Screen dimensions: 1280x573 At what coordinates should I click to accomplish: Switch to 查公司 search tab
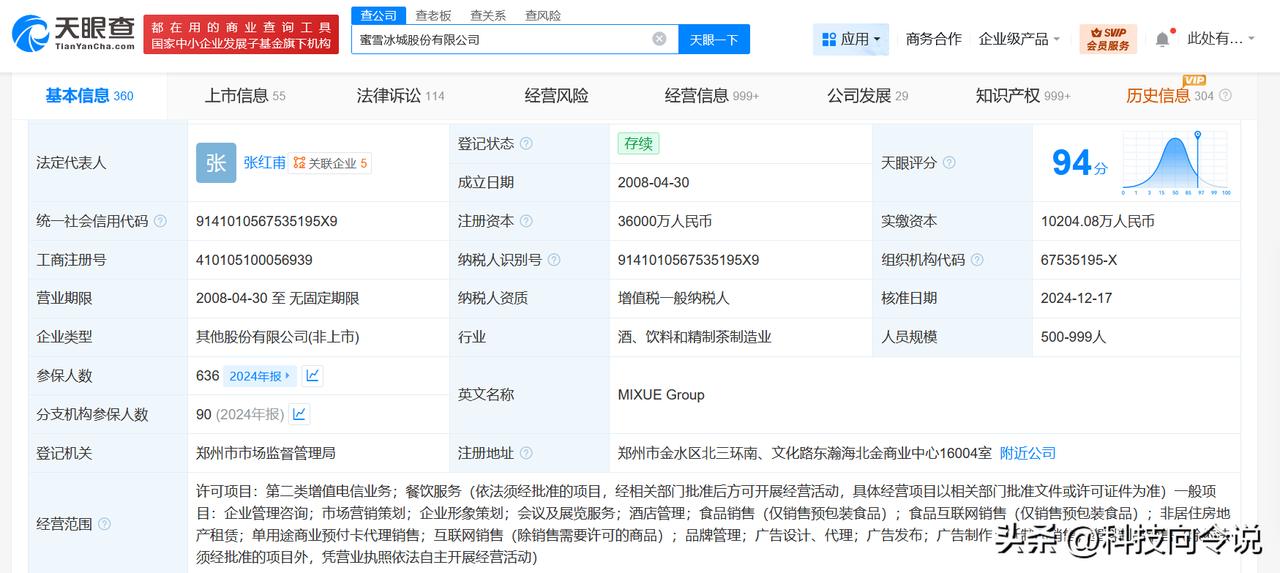(x=378, y=15)
